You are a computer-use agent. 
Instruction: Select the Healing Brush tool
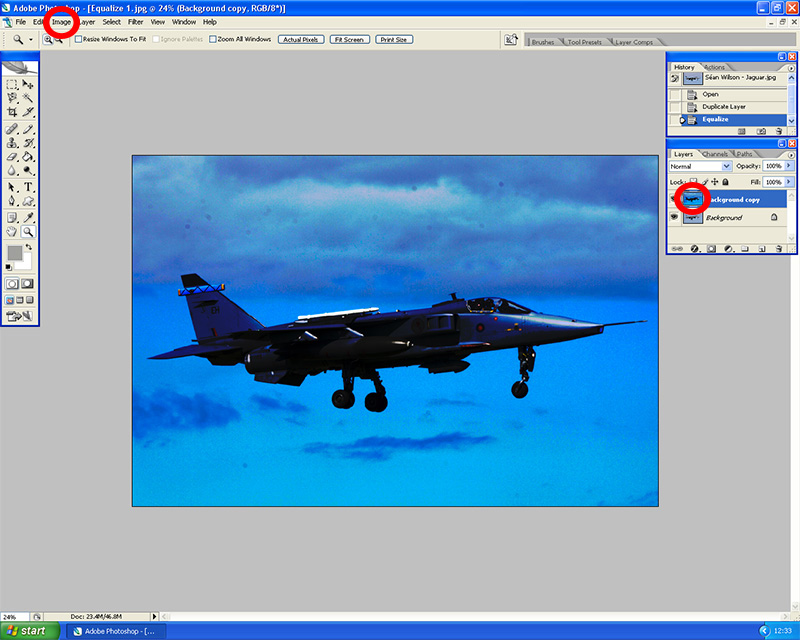[12, 129]
